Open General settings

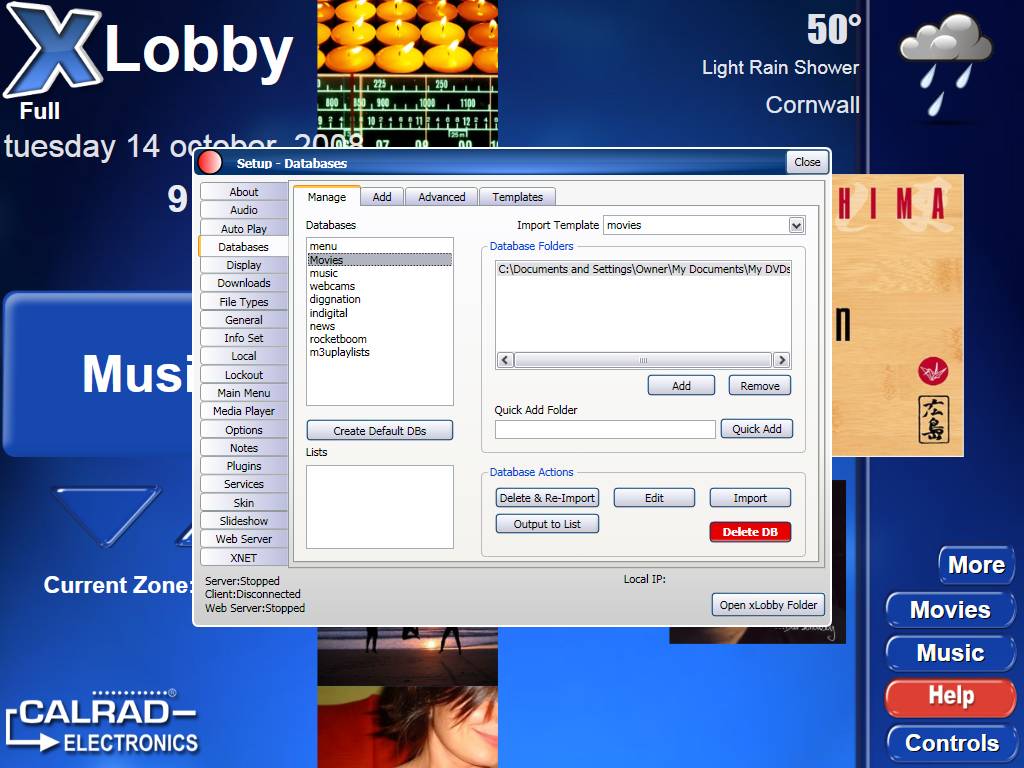click(244, 320)
